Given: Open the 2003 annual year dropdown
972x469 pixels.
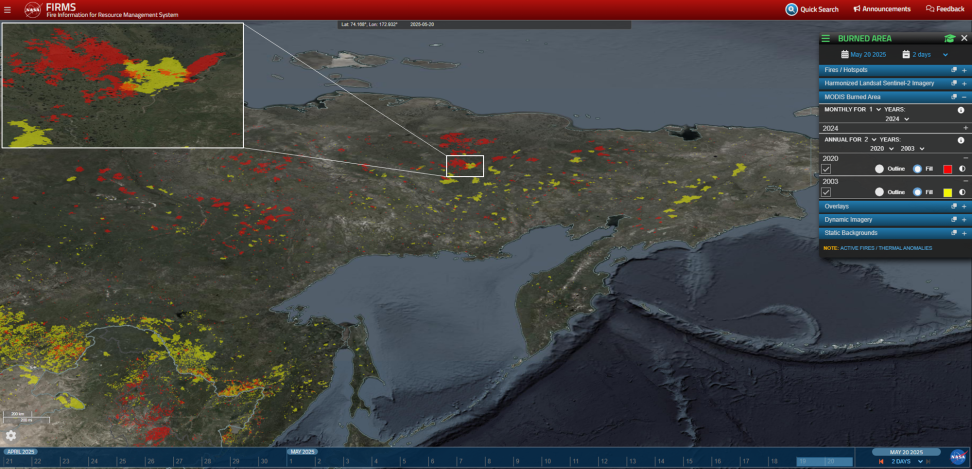Looking at the screenshot, I should click(x=913, y=149).
